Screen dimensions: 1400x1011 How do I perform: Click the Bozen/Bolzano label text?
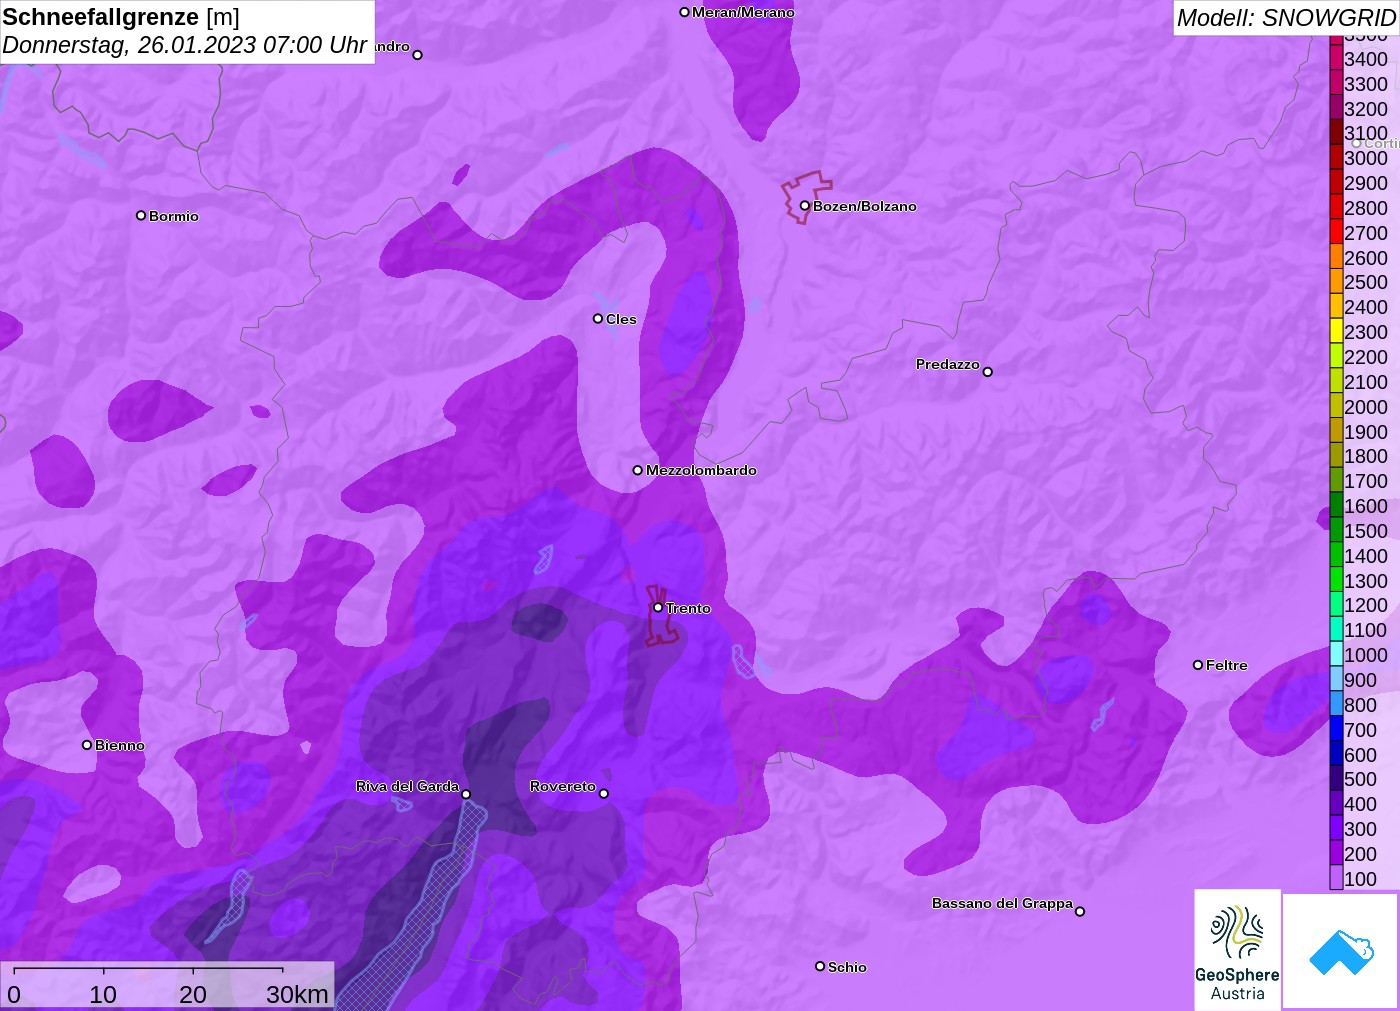pos(865,206)
